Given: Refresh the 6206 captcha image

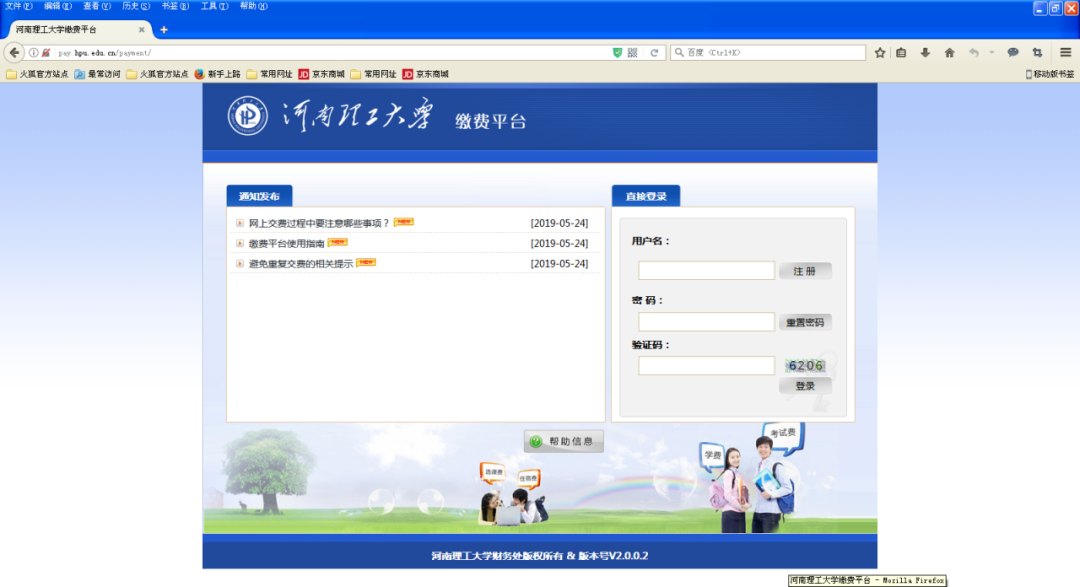Looking at the screenshot, I should pos(805,365).
